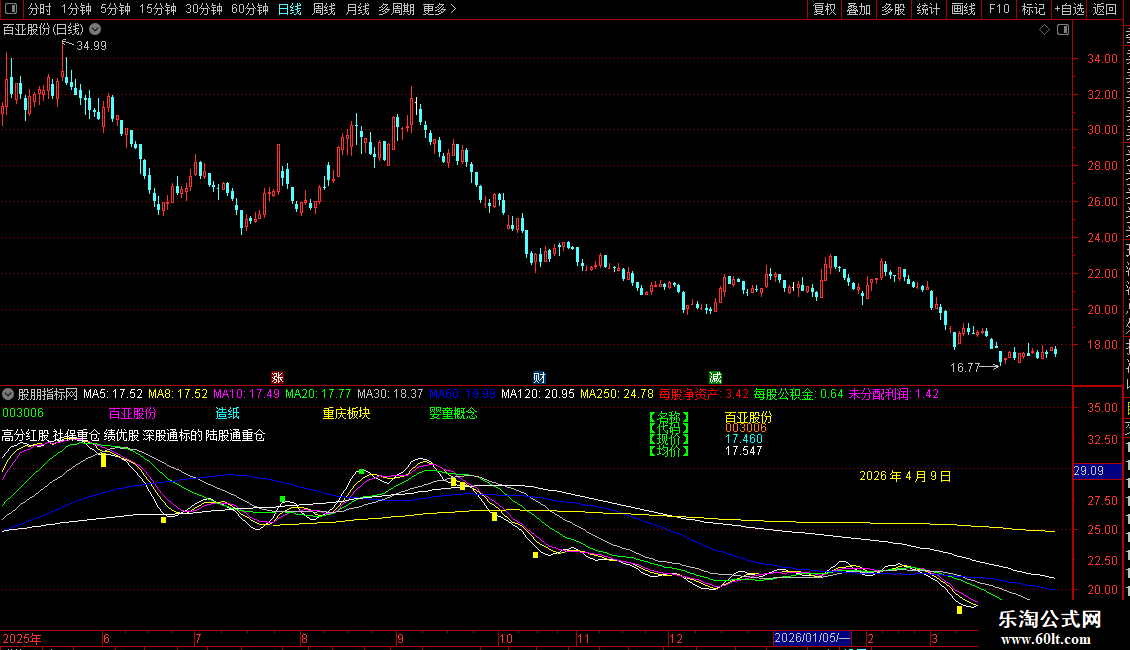Click the 现价 17.460 value

744,439
